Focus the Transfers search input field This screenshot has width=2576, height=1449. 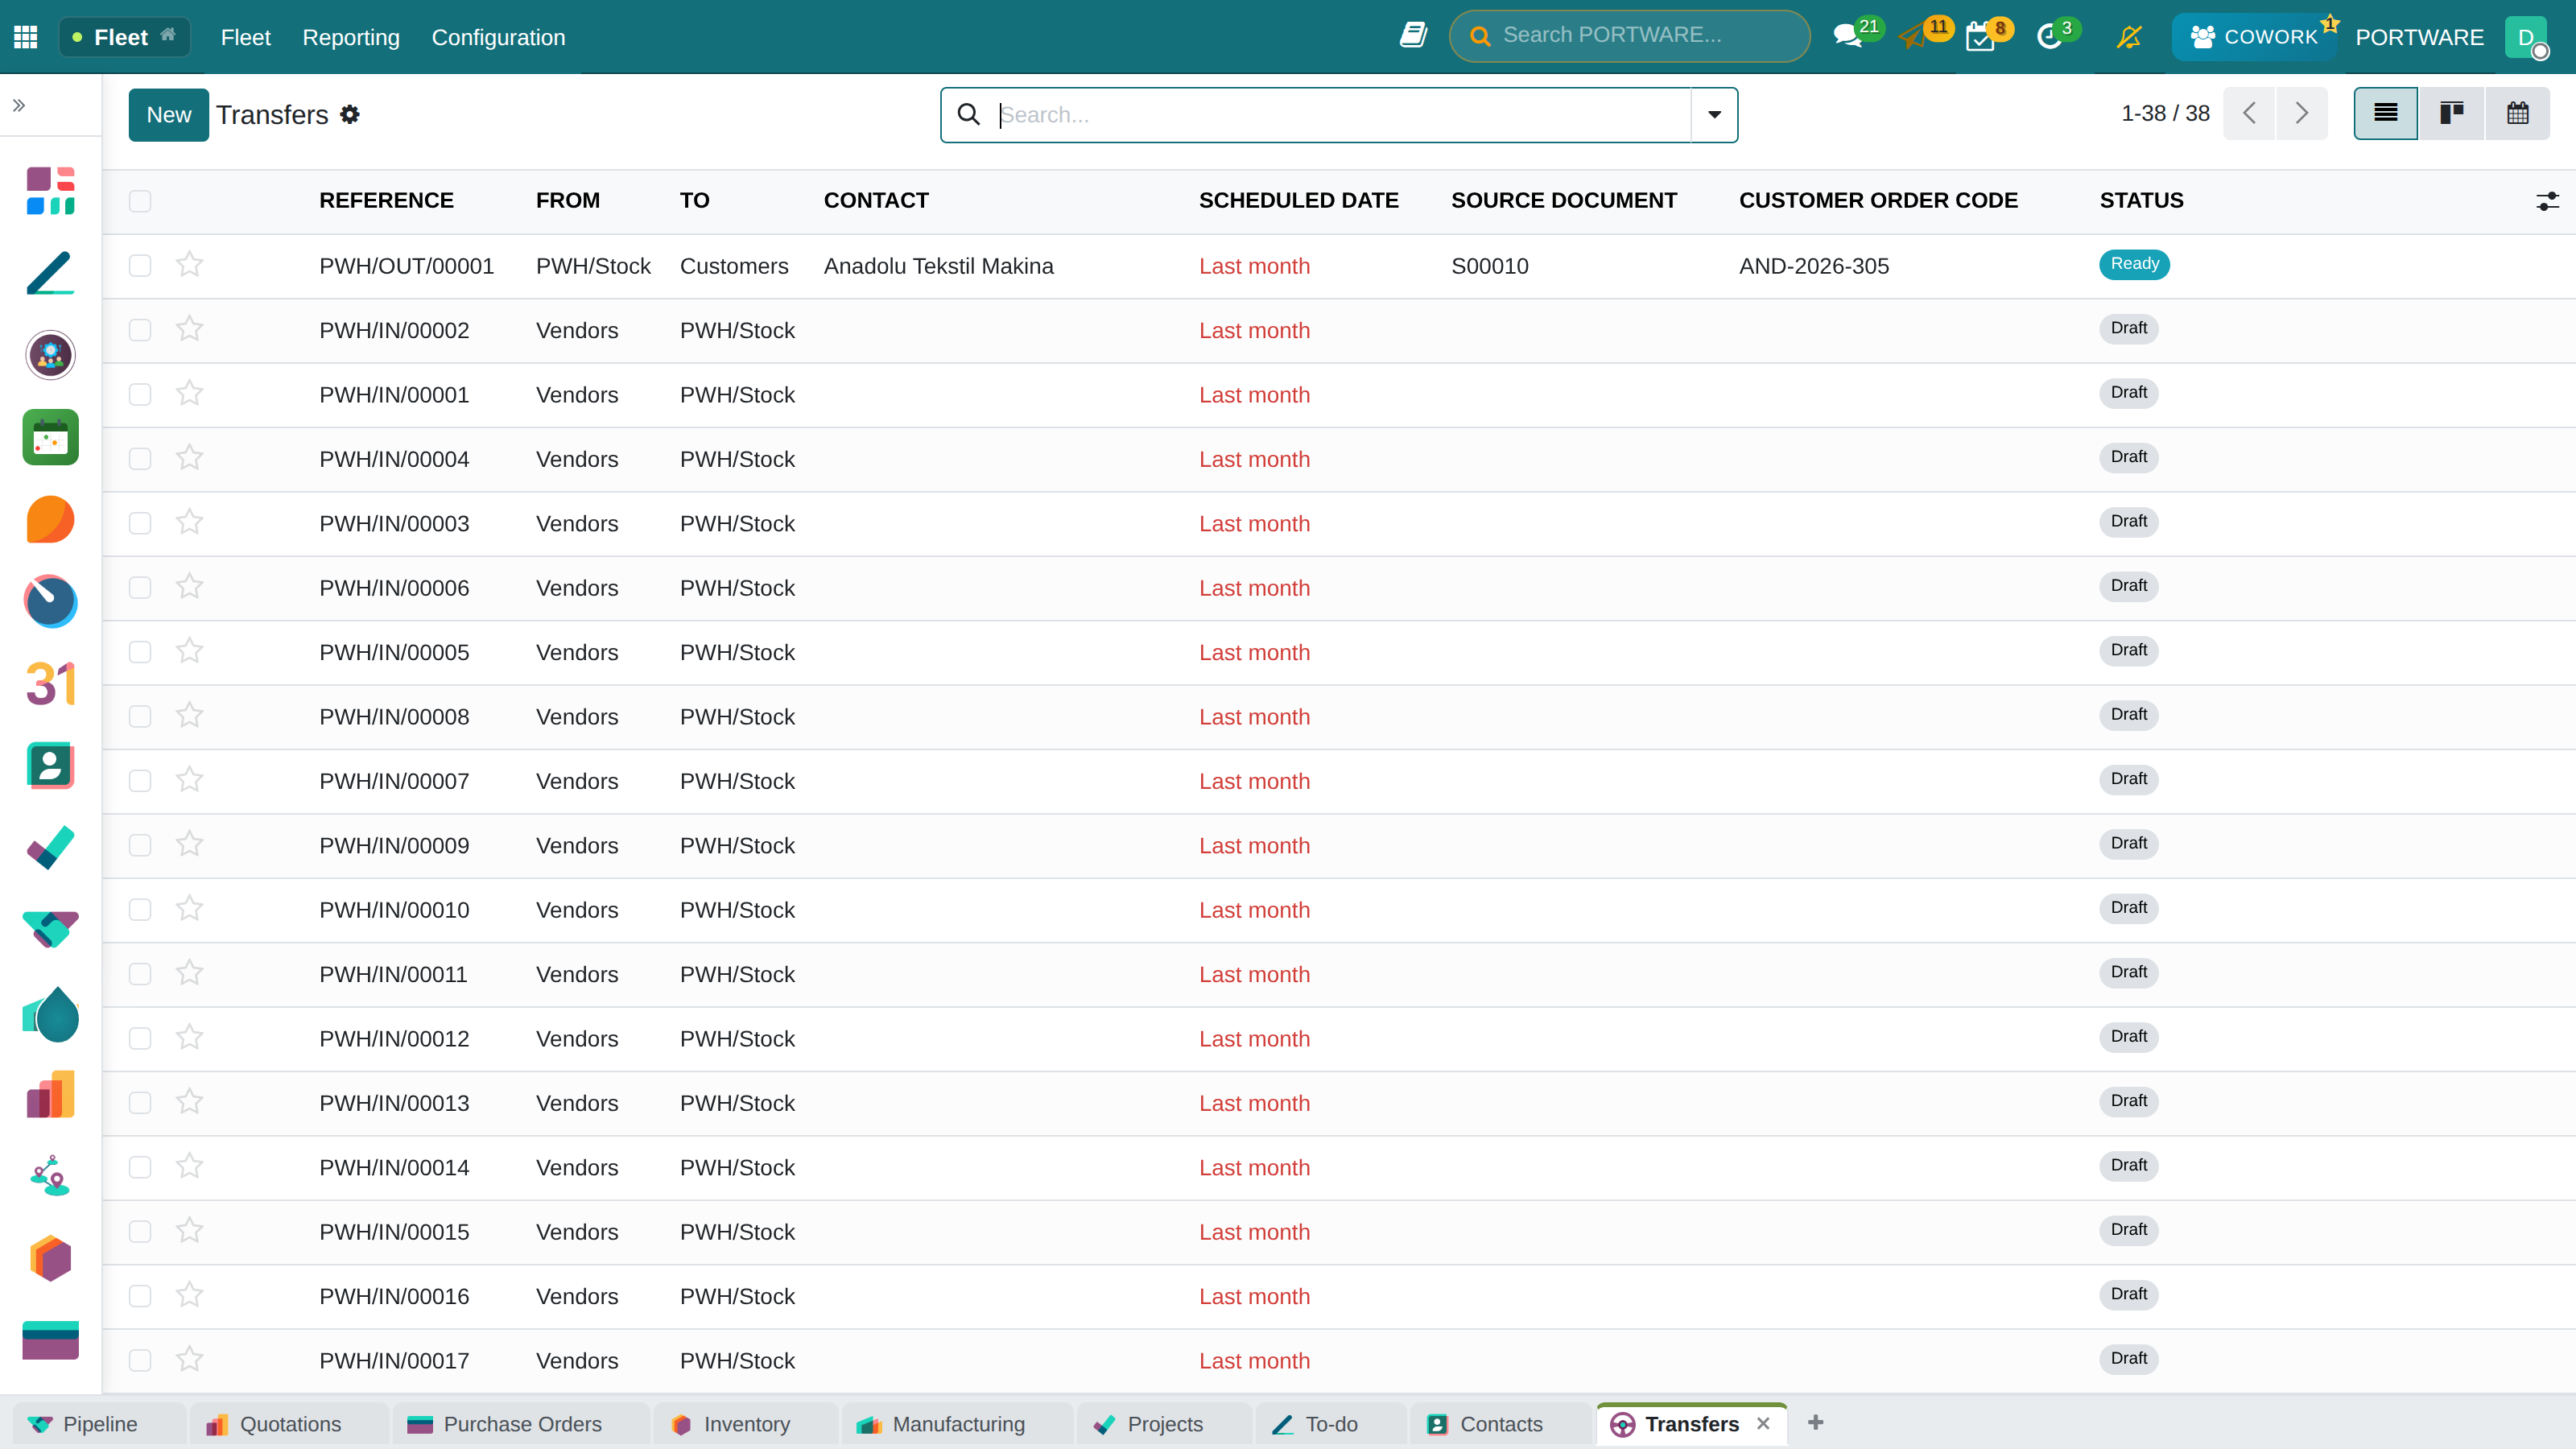pyautogui.click(x=1340, y=115)
